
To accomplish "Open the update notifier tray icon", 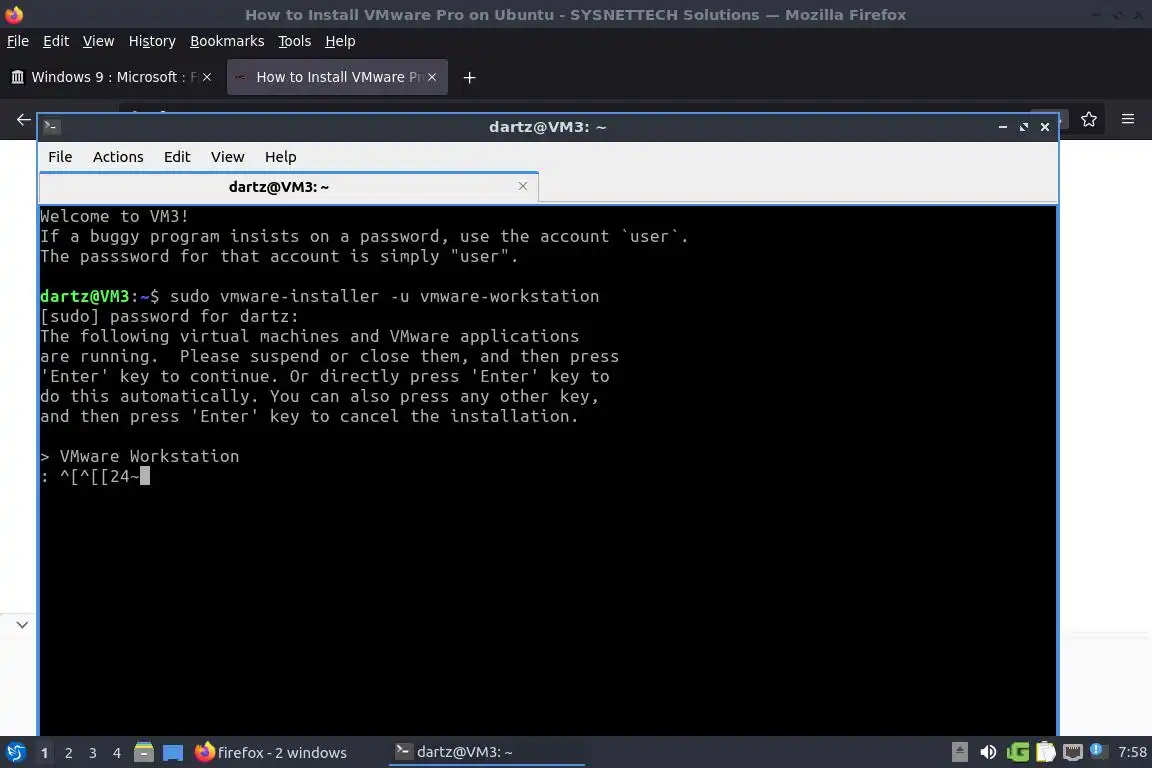I will [1097, 750].
